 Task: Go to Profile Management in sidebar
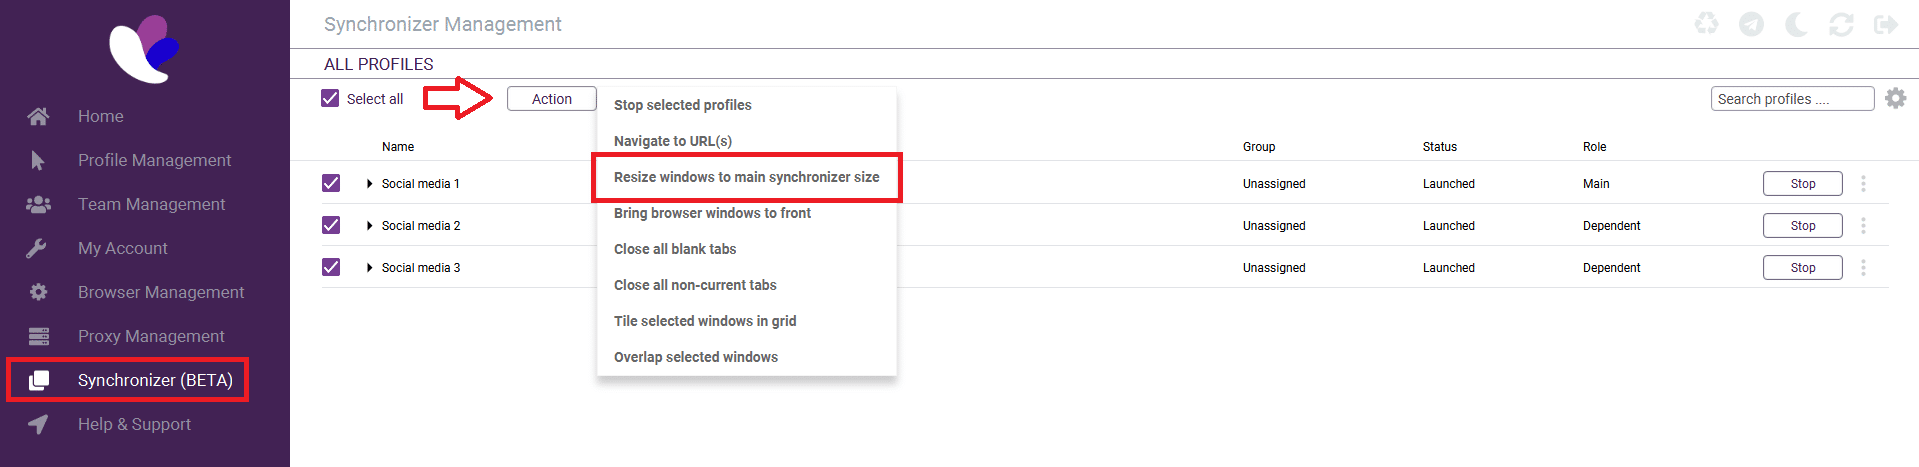click(x=154, y=160)
